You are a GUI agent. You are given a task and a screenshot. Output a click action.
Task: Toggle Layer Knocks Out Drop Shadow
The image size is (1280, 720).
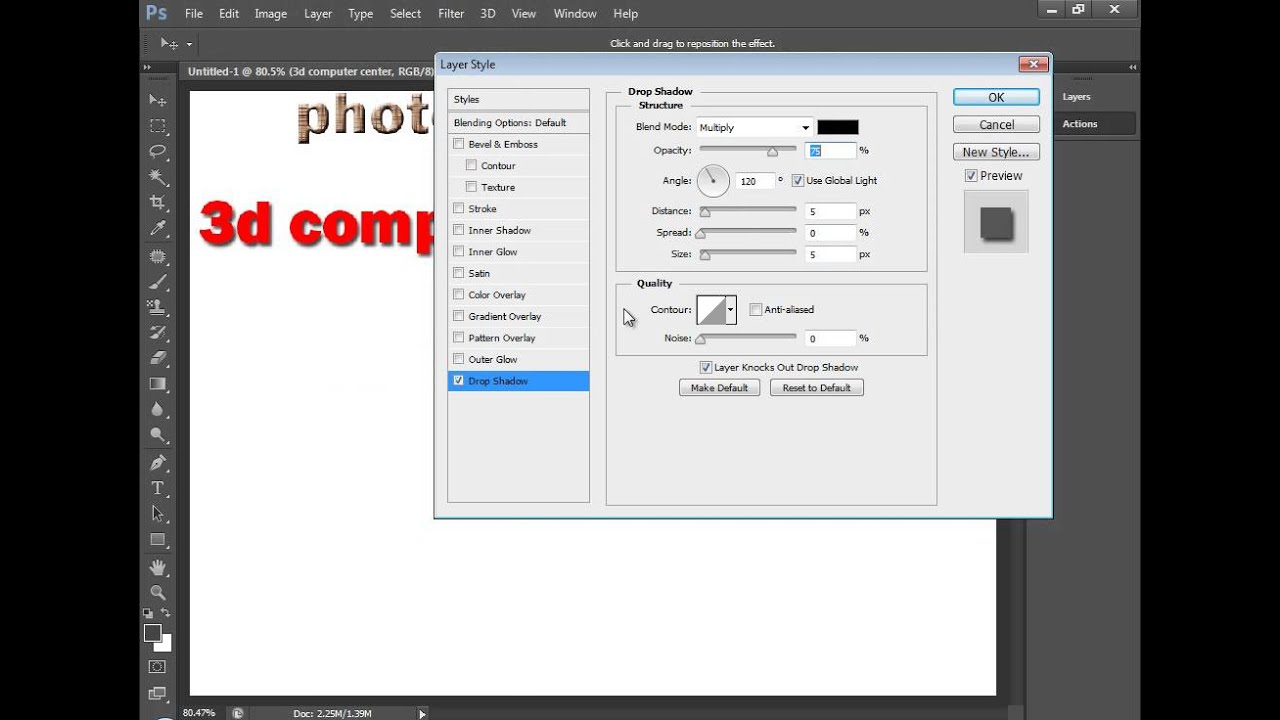[706, 368]
